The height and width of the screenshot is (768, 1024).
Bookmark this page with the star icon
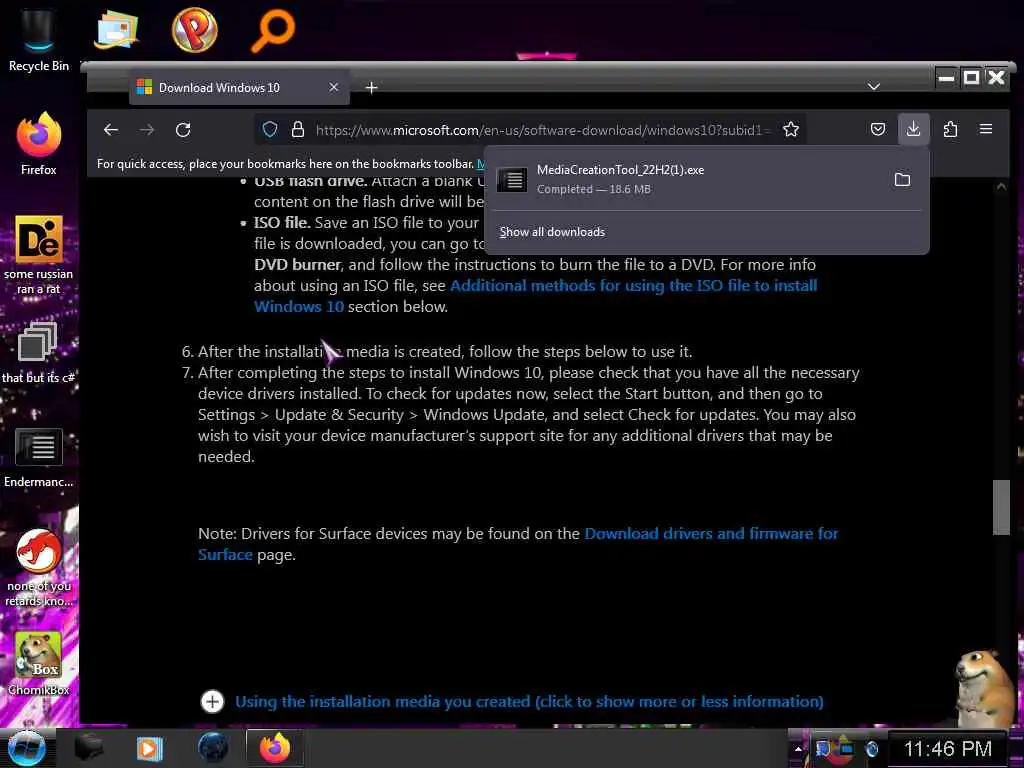click(x=791, y=129)
